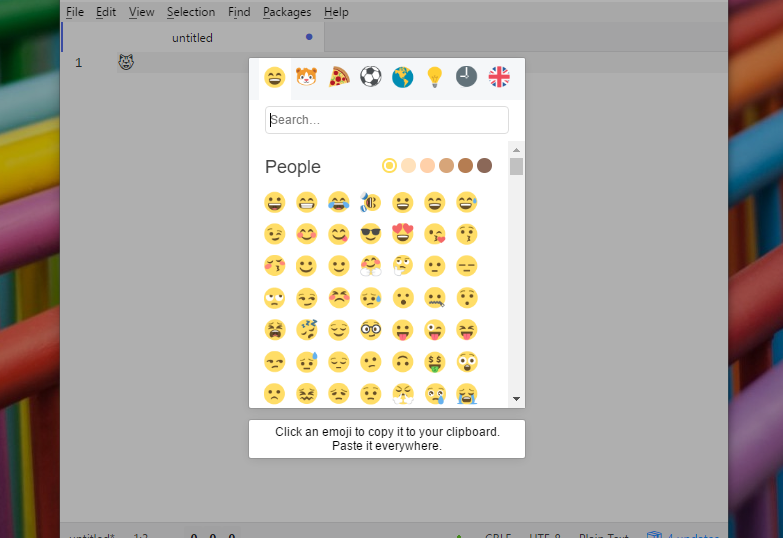The height and width of the screenshot is (538, 783).
Task: Open the Selection menu
Action: [191, 12]
